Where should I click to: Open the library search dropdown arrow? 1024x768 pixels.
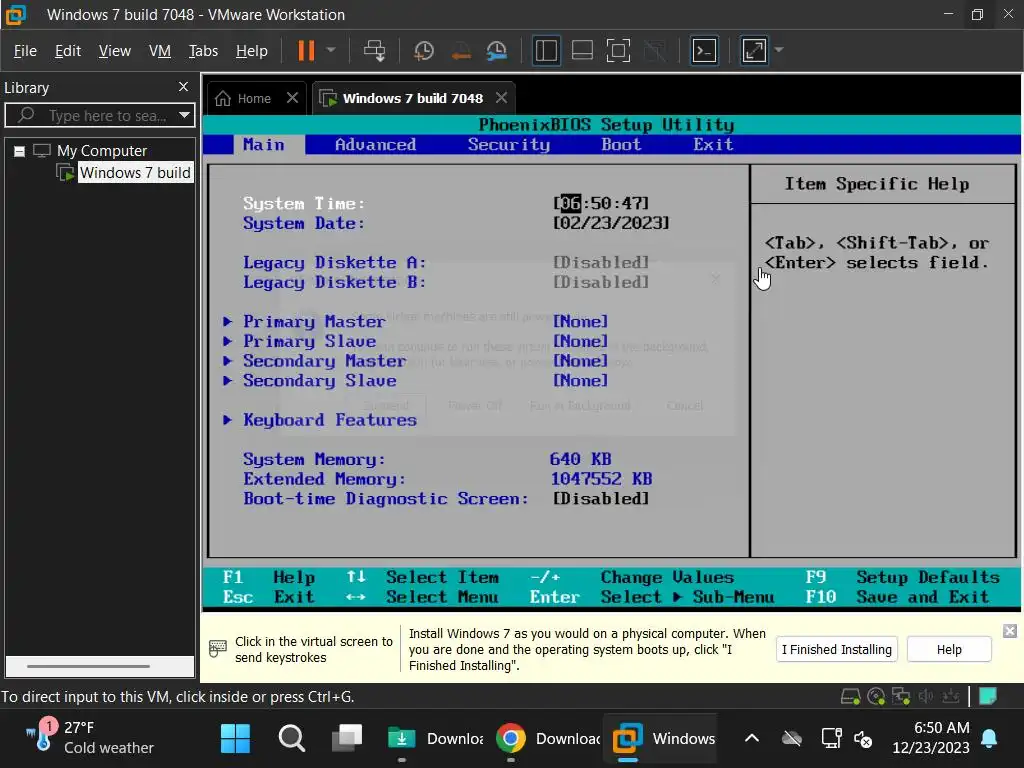coord(185,116)
